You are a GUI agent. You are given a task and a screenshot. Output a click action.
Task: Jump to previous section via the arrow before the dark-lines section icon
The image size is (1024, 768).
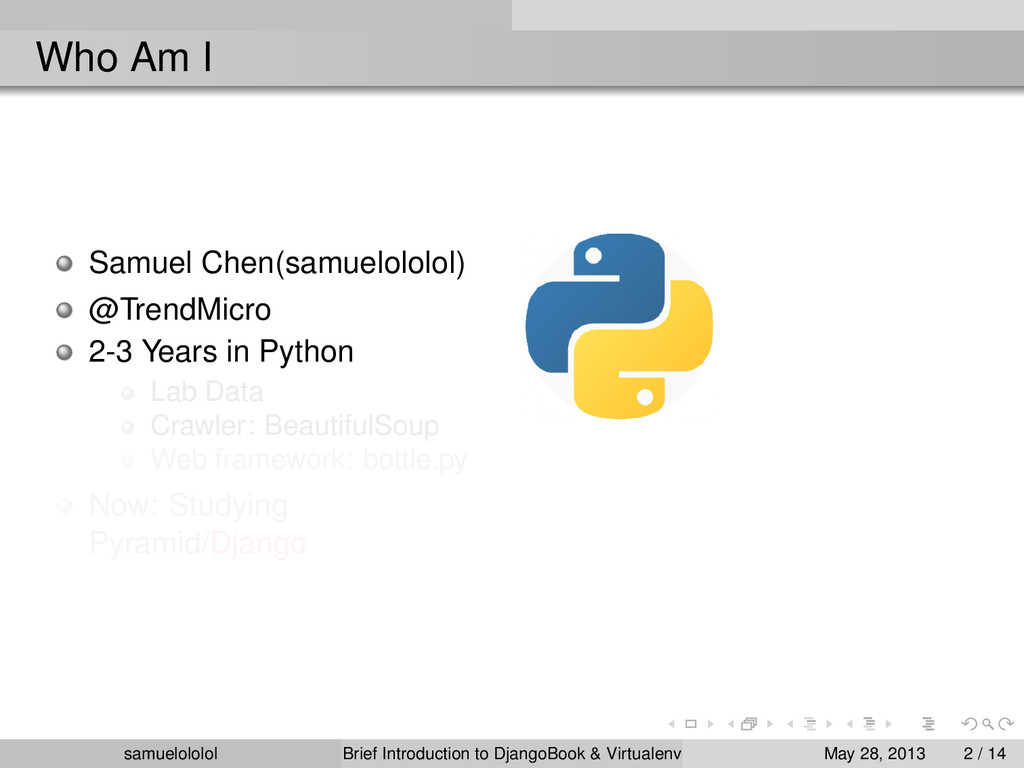pos(850,724)
